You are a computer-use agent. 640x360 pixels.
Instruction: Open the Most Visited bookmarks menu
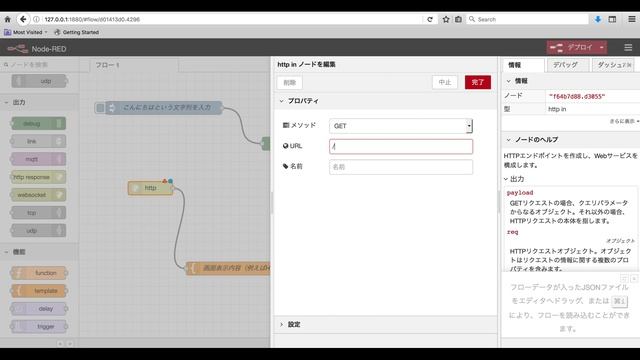25,32
